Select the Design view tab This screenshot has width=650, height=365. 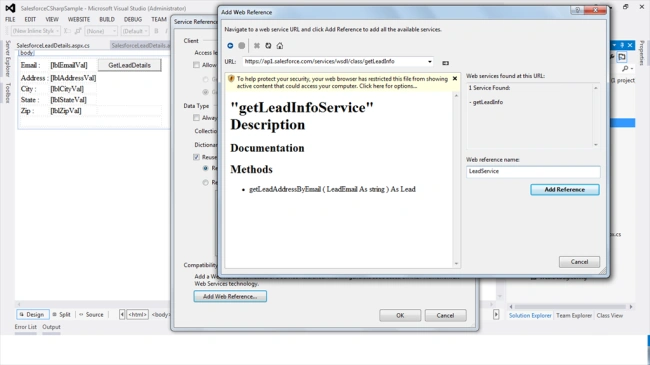tap(32, 314)
